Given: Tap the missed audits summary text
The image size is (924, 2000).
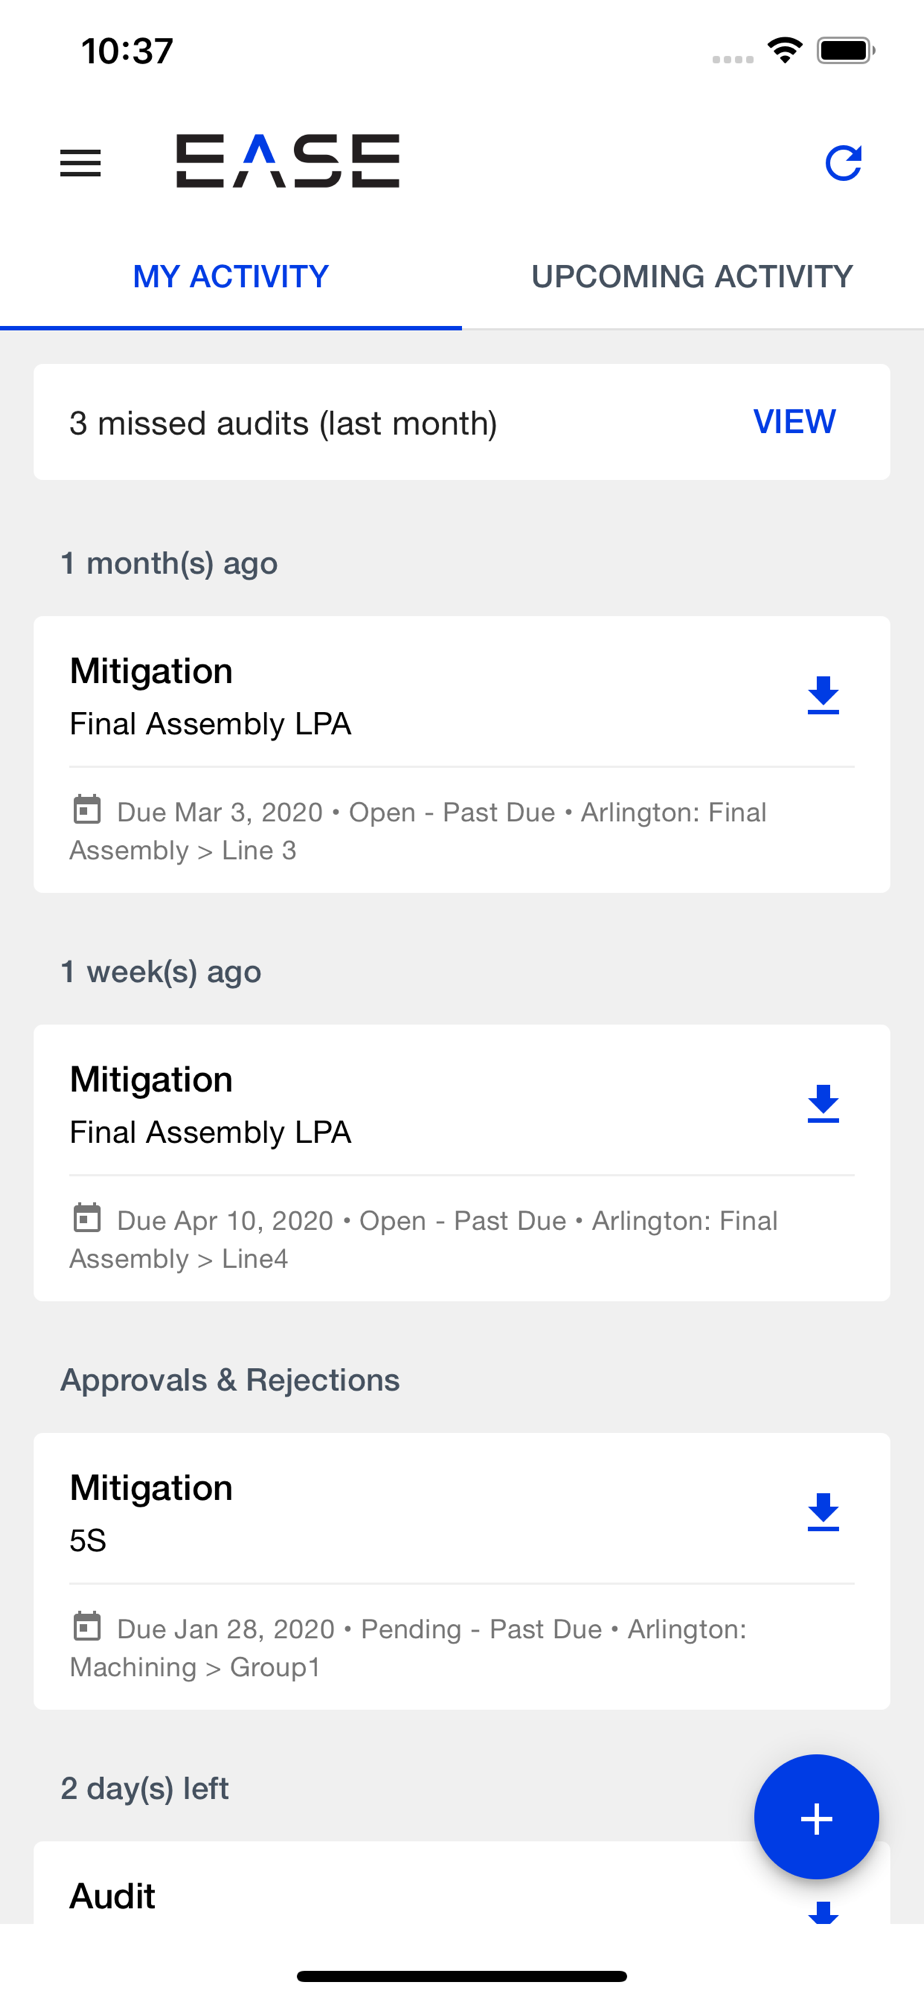Looking at the screenshot, I should pyautogui.click(x=283, y=423).
